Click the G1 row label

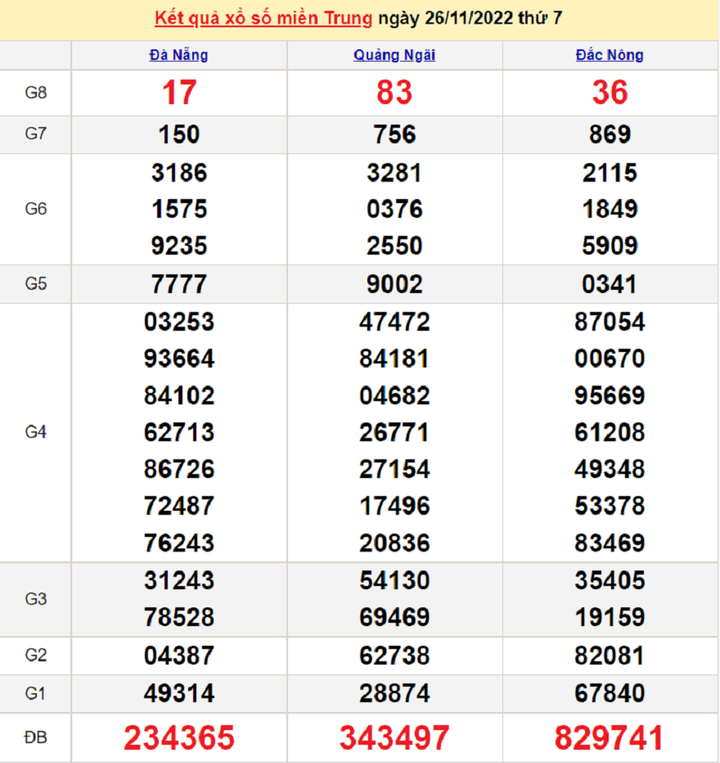(x=36, y=693)
